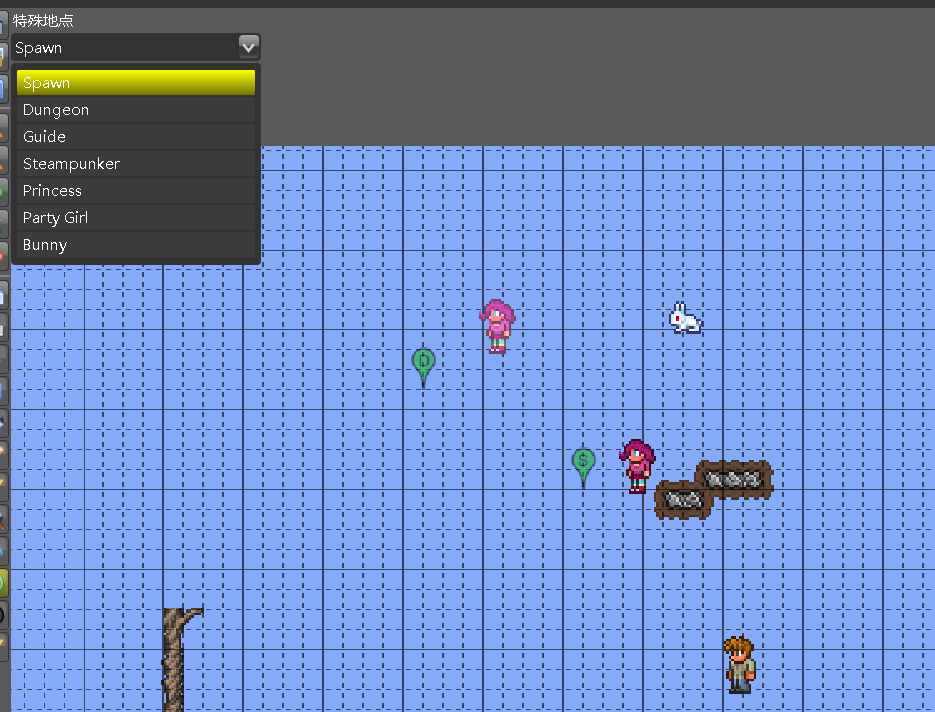Collapse the special location dropdown arrow

tap(249, 46)
